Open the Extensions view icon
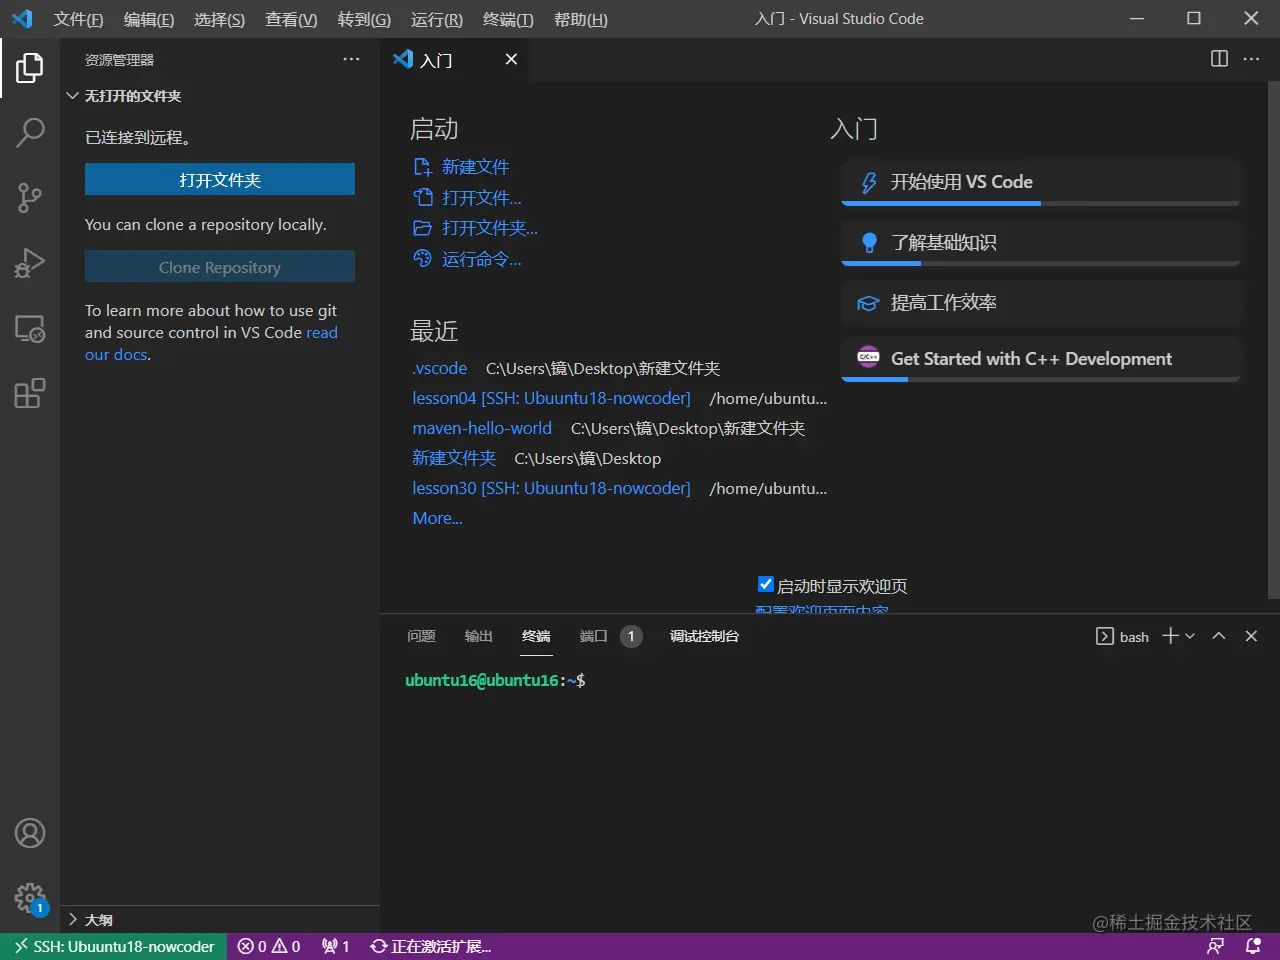 [x=30, y=393]
